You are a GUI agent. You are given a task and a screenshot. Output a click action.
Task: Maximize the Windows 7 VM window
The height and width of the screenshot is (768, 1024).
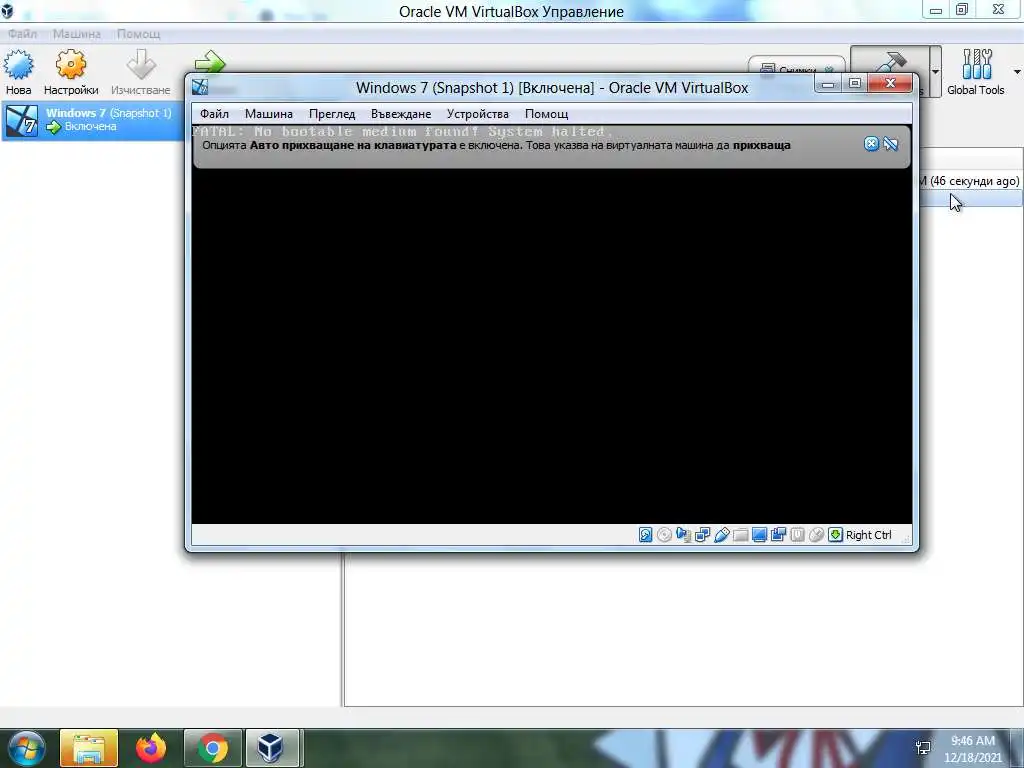pos(854,84)
